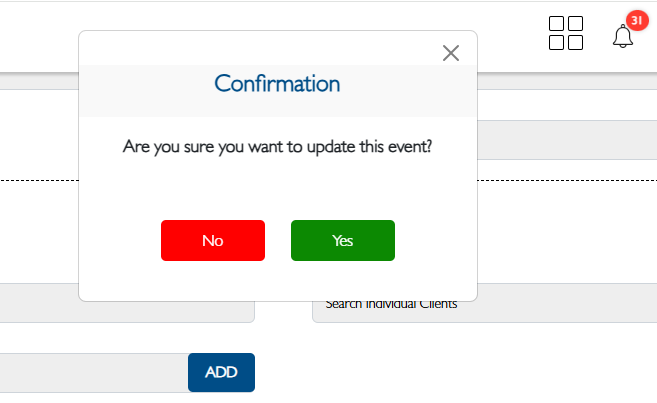Screen dimensions: 657x403
Task: Open the apps grid icon
Action: pyautogui.click(x=566, y=33)
